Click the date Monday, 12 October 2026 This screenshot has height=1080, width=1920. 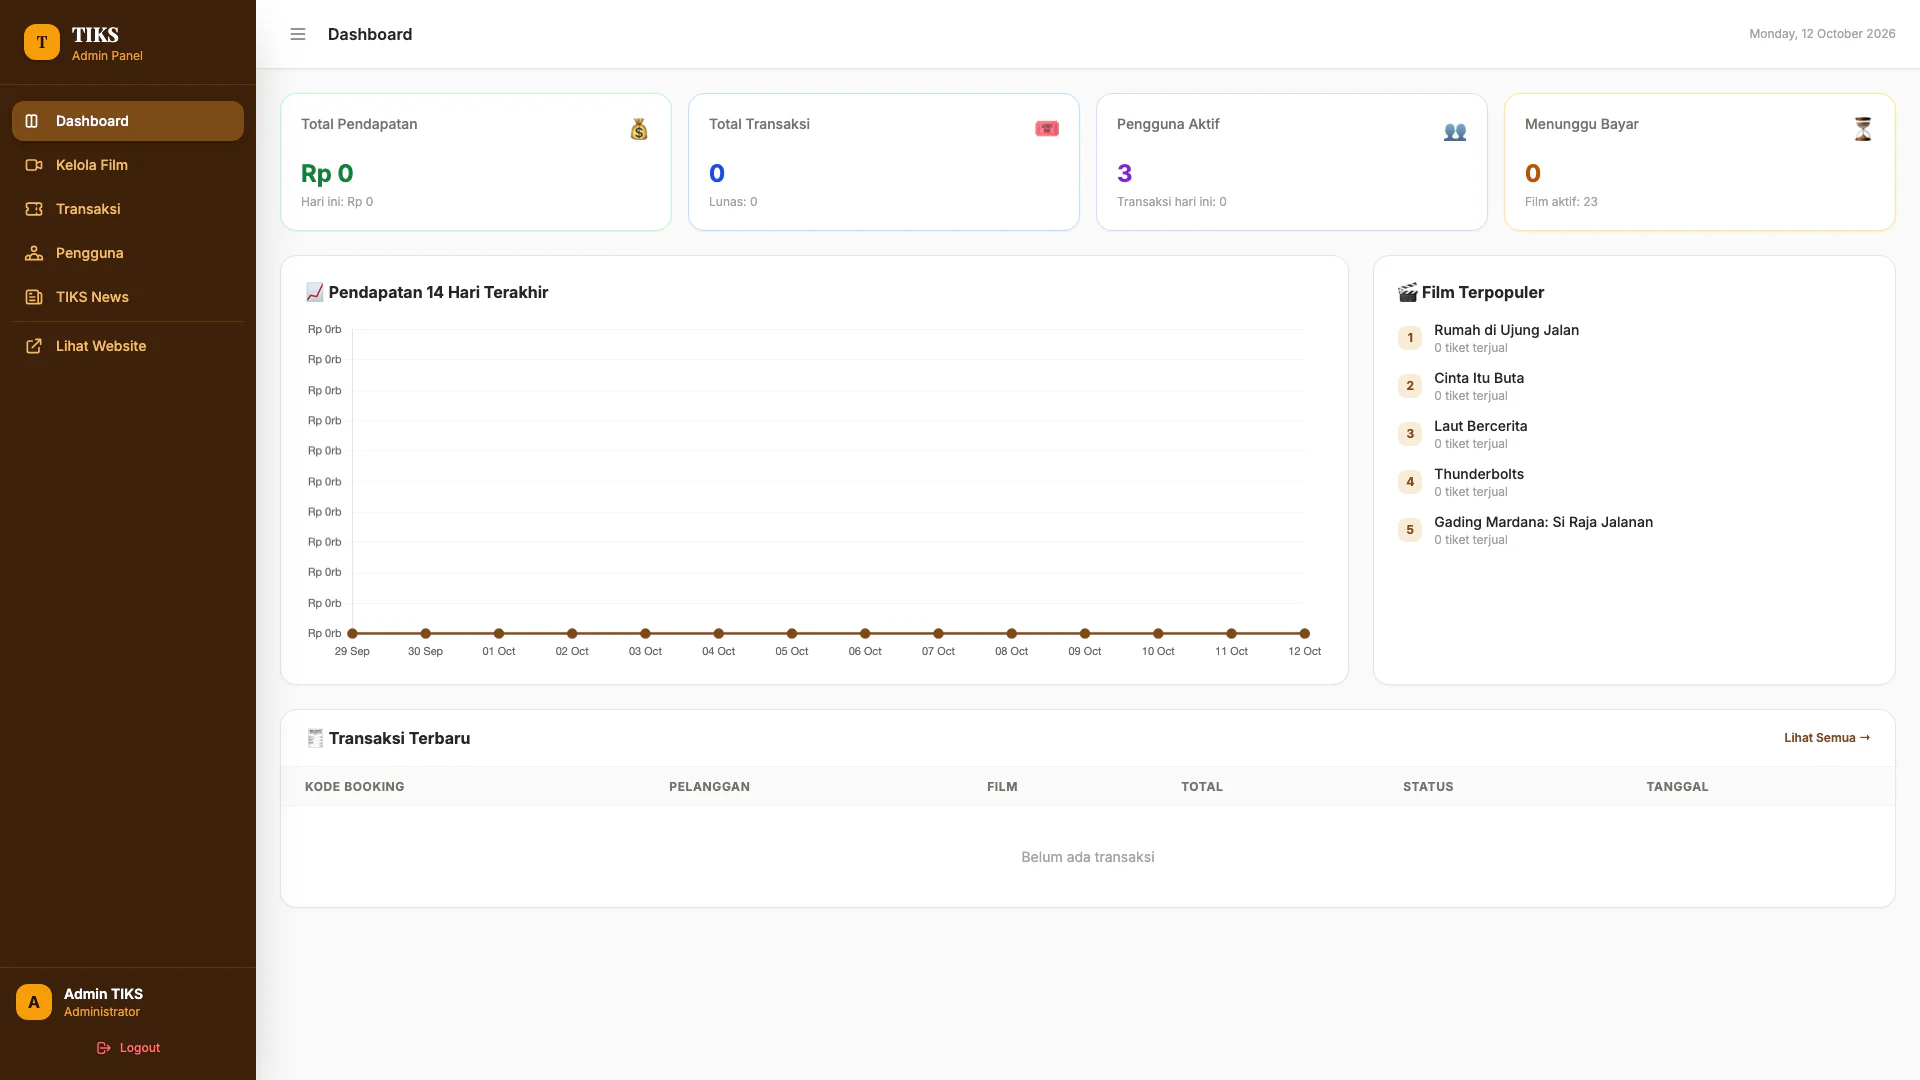pyautogui.click(x=1822, y=34)
